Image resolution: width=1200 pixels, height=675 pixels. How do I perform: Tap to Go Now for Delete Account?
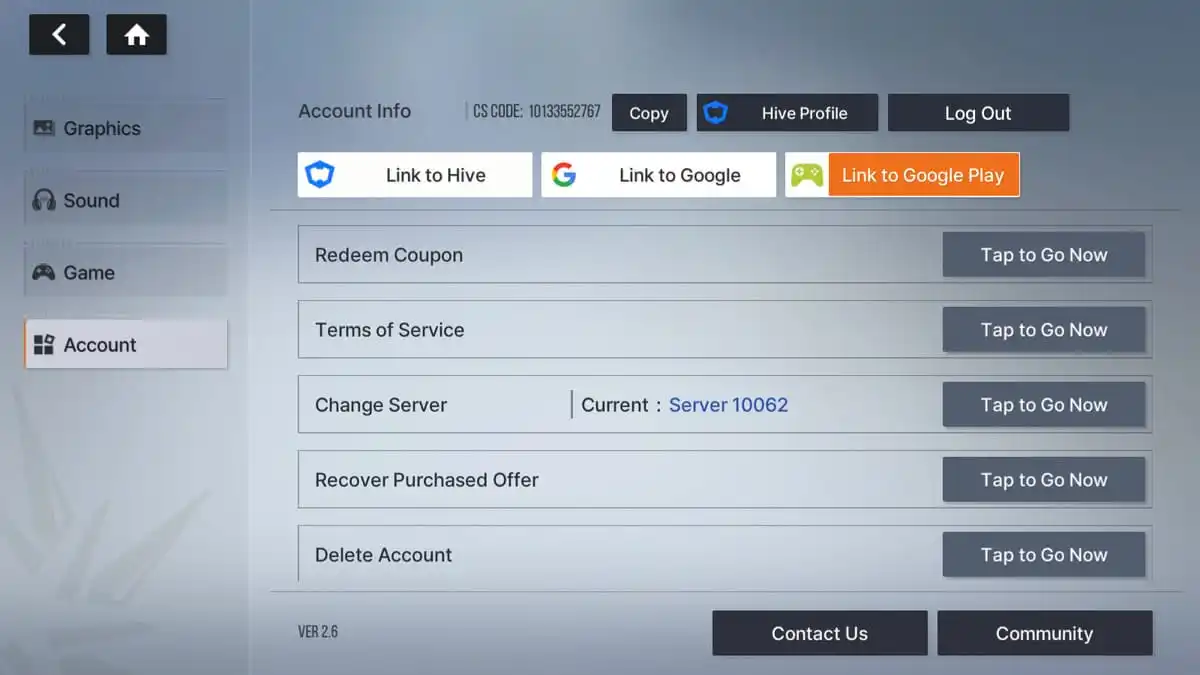coord(1043,554)
